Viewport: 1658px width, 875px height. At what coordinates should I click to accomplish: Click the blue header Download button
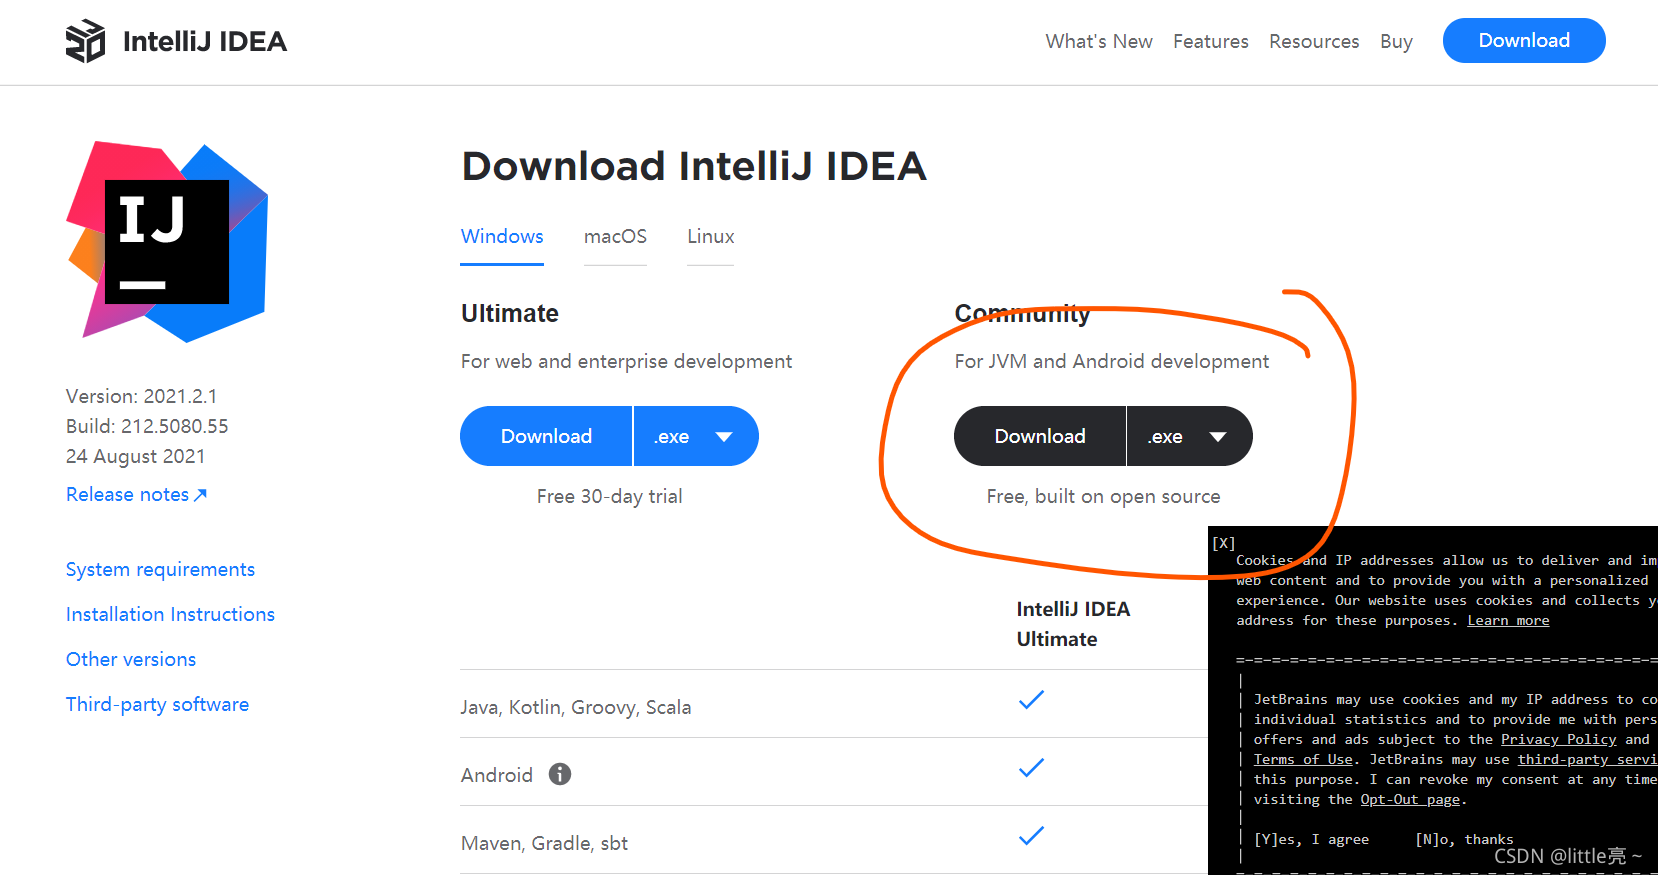(1524, 40)
